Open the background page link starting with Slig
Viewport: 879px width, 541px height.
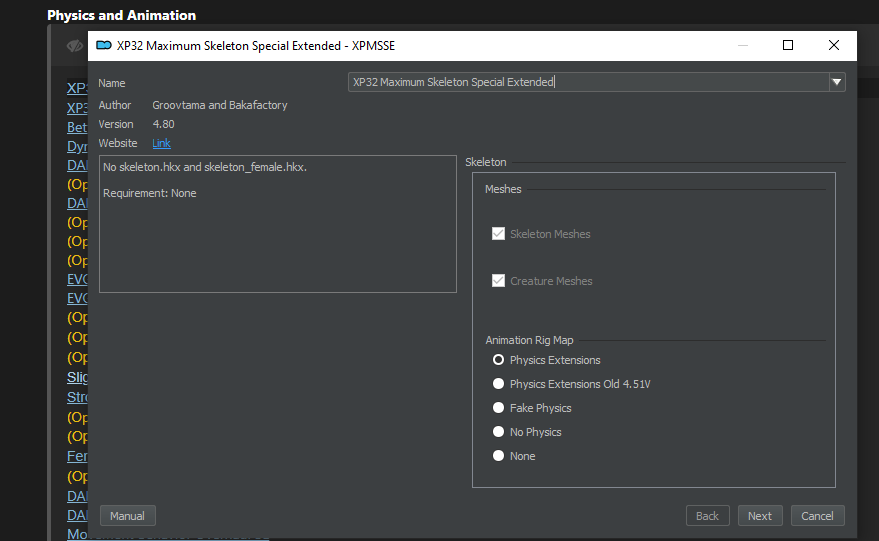click(x=77, y=377)
